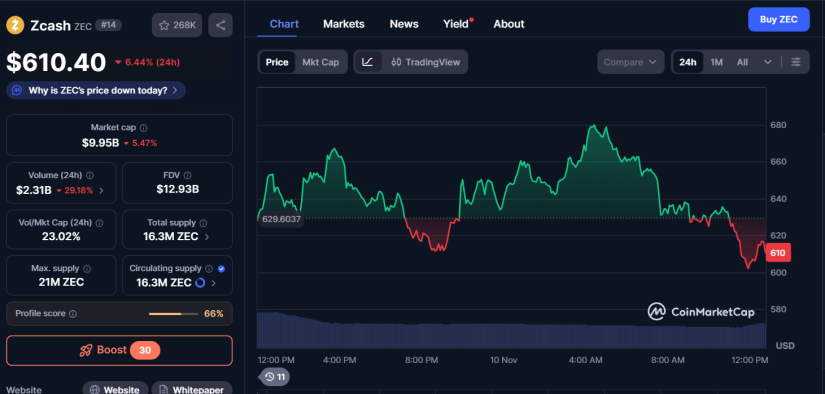This screenshot has height=394, width=825.
Task: Switch to the Yield tab
Action: 456,24
